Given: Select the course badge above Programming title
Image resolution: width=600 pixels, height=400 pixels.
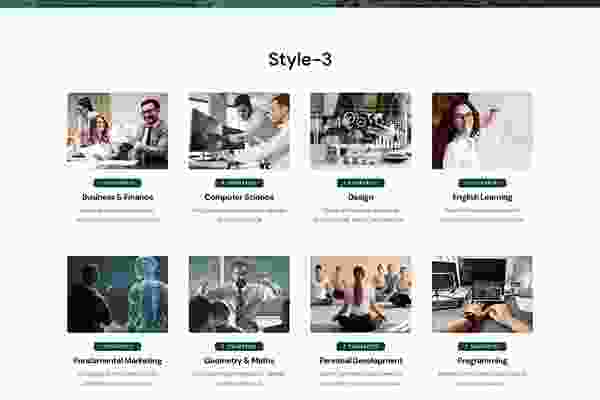Looking at the screenshot, I should tap(482, 346).
